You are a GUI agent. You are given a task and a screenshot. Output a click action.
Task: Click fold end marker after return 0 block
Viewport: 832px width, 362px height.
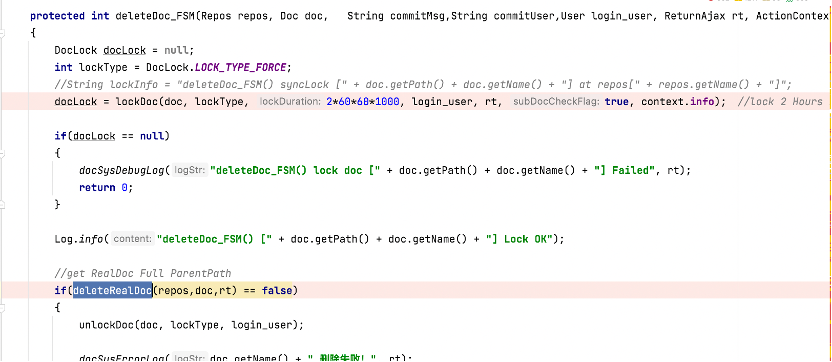click(x=3, y=204)
